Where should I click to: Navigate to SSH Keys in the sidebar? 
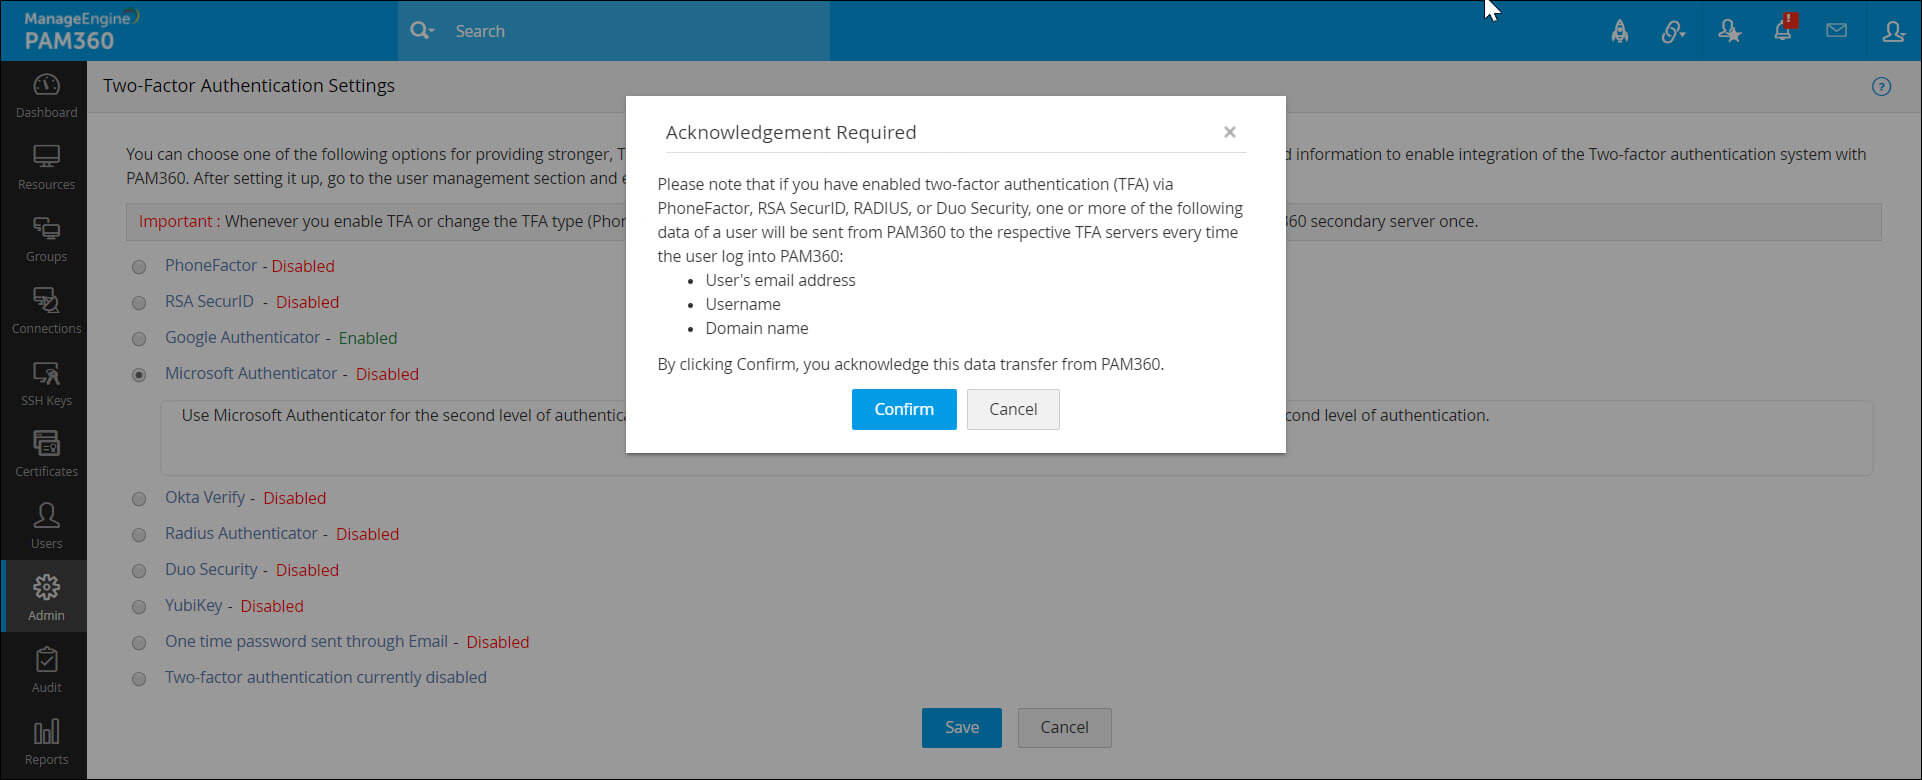pos(46,384)
